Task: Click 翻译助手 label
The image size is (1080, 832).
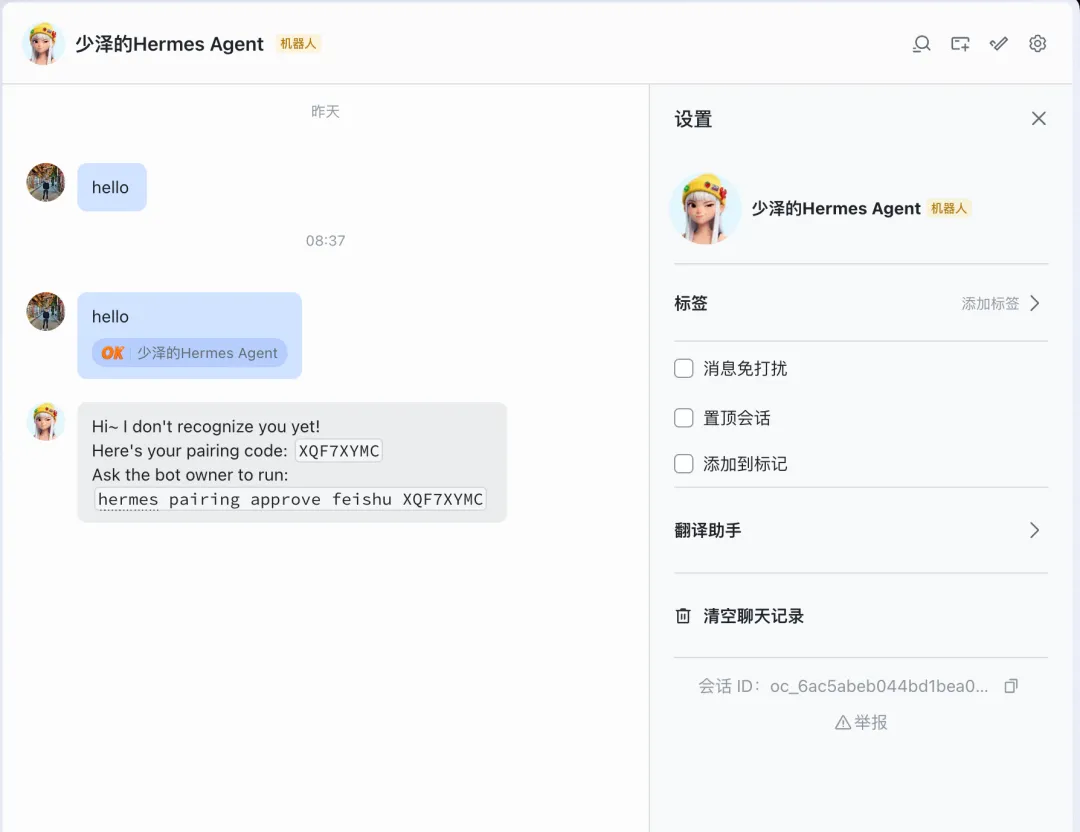Action: [707, 530]
